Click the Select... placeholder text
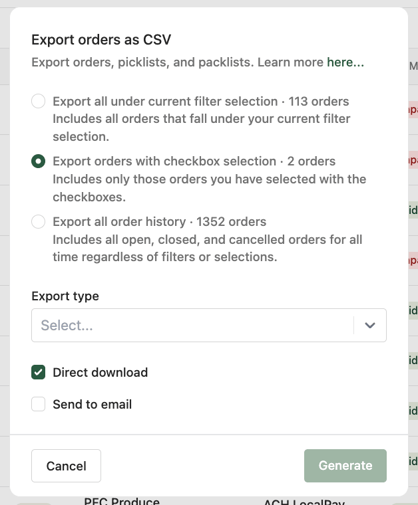This screenshot has height=505, width=418. click(x=67, y=325)
